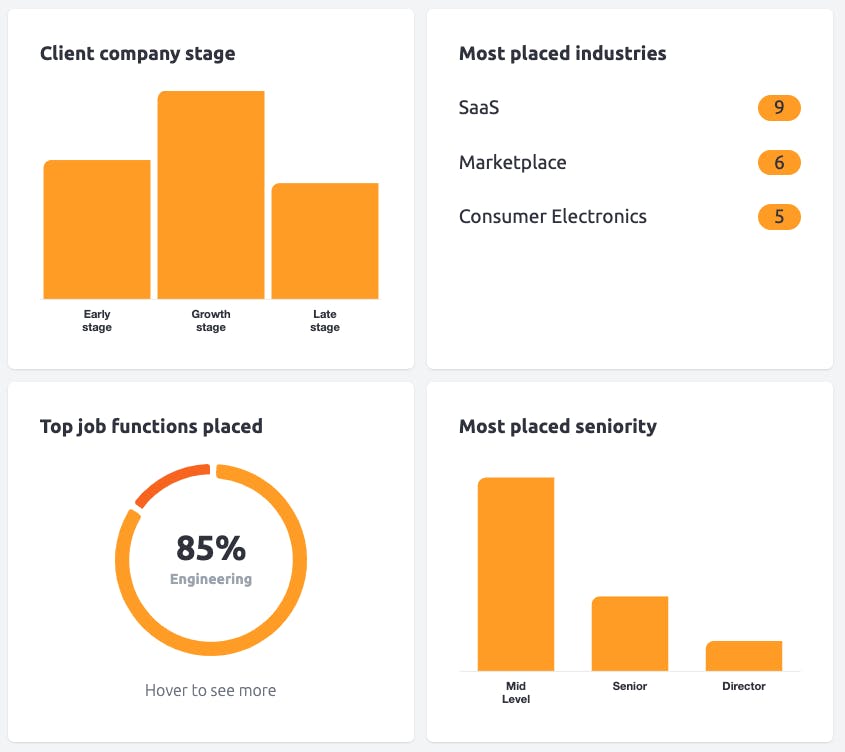Click the Early stage bar
Image resolution: width=845 pixels, height=752 pixels.
pos(97,229)
